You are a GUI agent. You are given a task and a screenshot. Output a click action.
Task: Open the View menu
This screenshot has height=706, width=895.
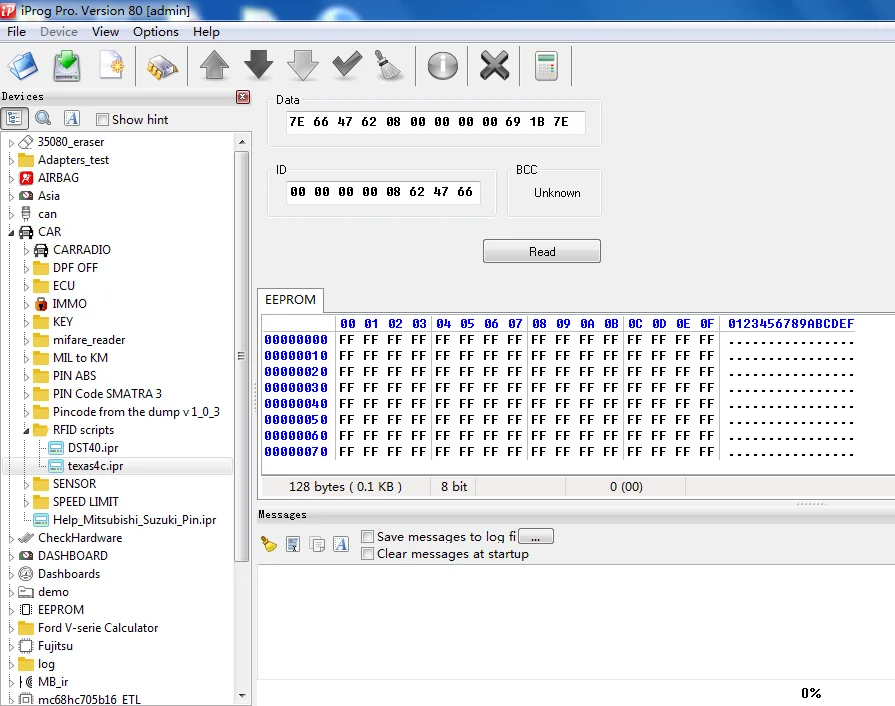(x=106, y=32)
